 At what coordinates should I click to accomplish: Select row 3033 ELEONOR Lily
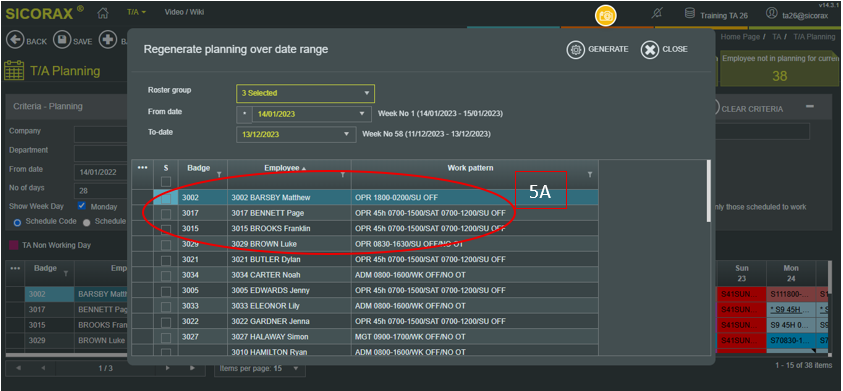pyautogui.click(x=365, y=305)
